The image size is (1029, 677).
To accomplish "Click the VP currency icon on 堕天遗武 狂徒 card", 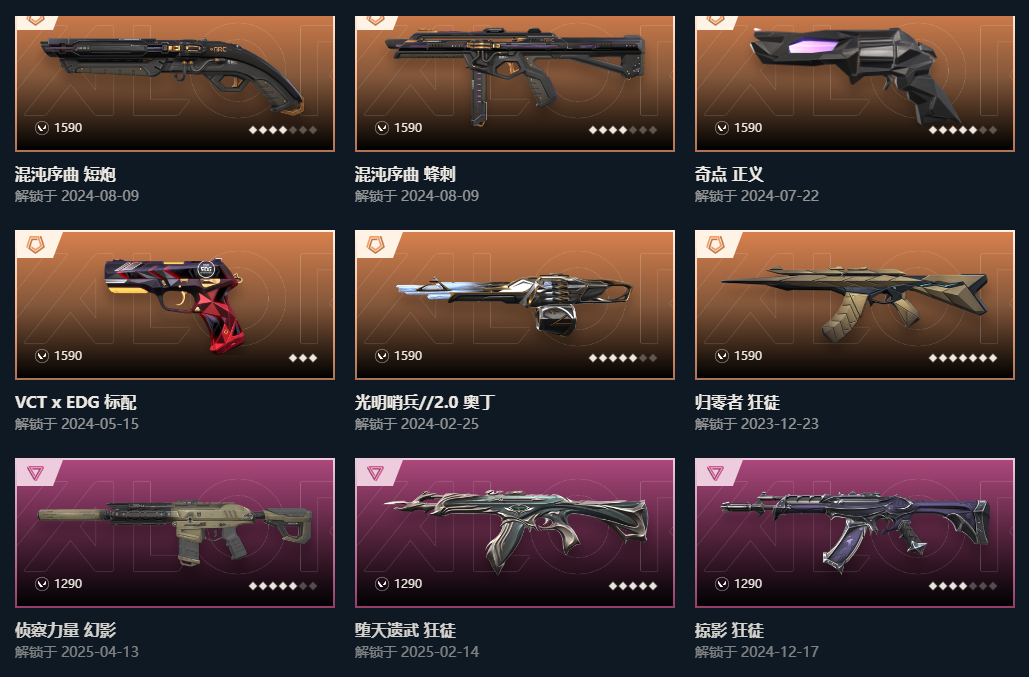I will click(382, 584).
